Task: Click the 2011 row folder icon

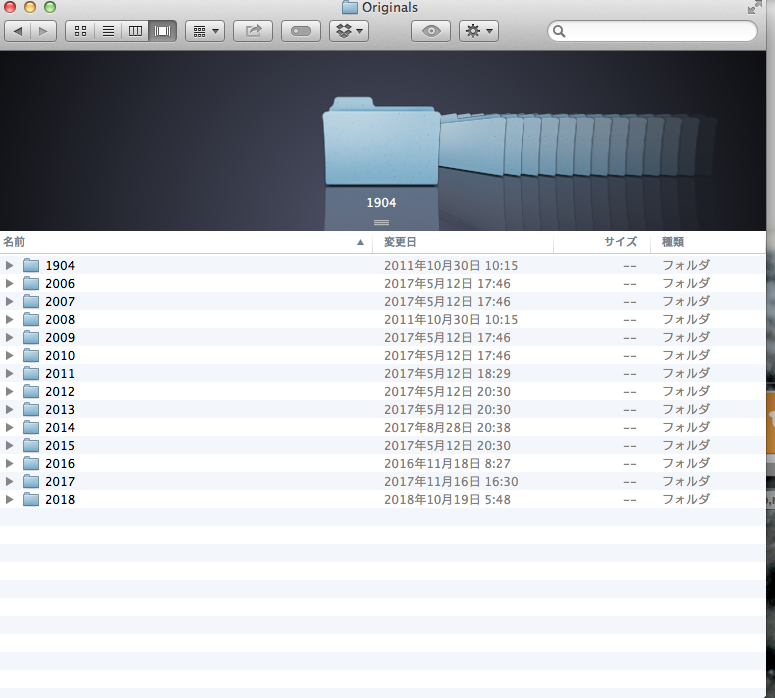Action: point(31,373)
